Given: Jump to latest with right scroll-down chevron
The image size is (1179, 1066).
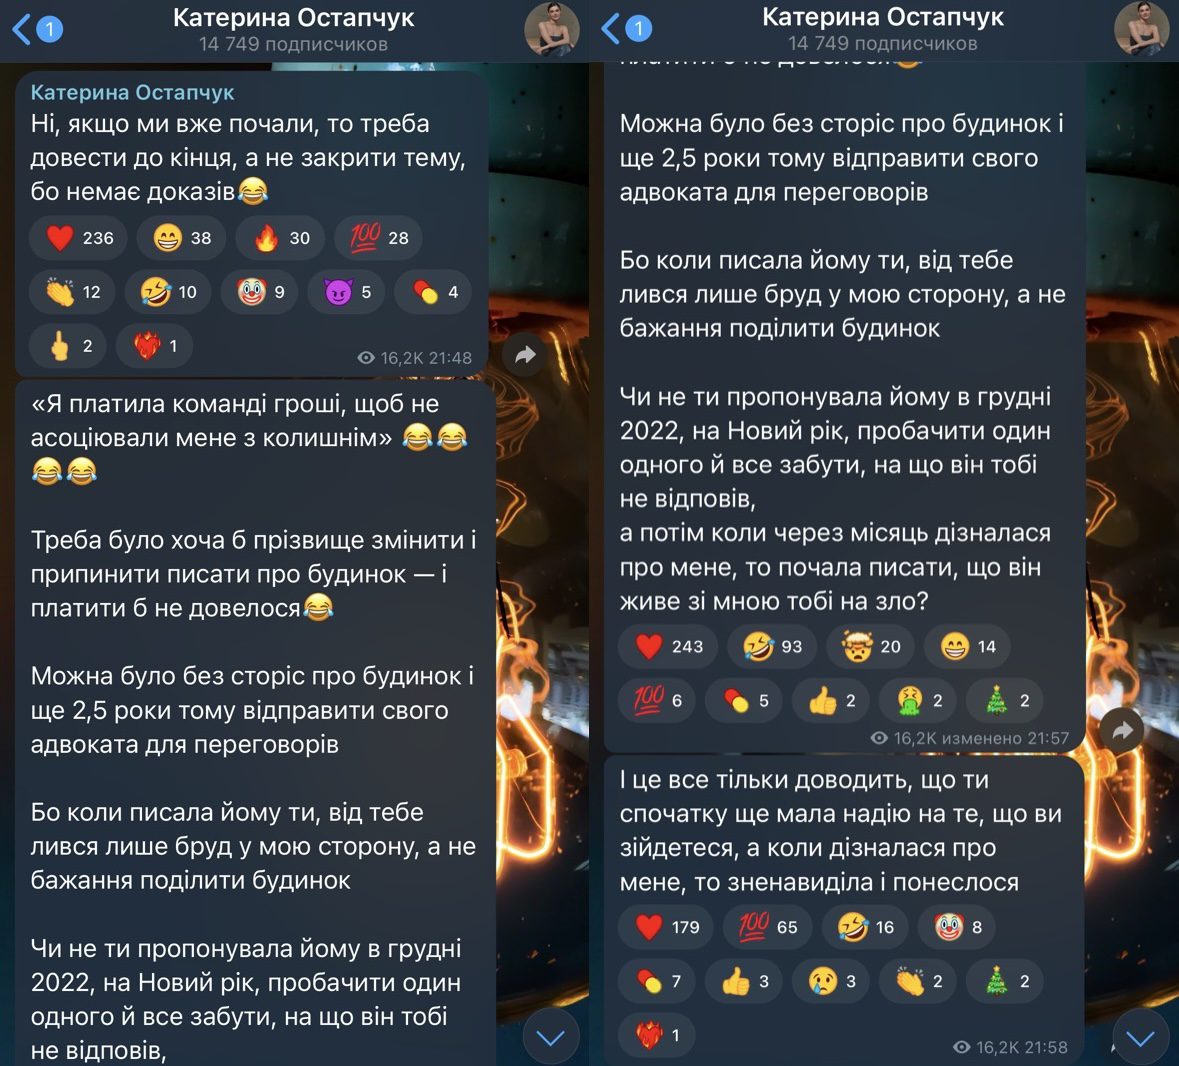Looking at the screenshot, I should [1141, 1037].
